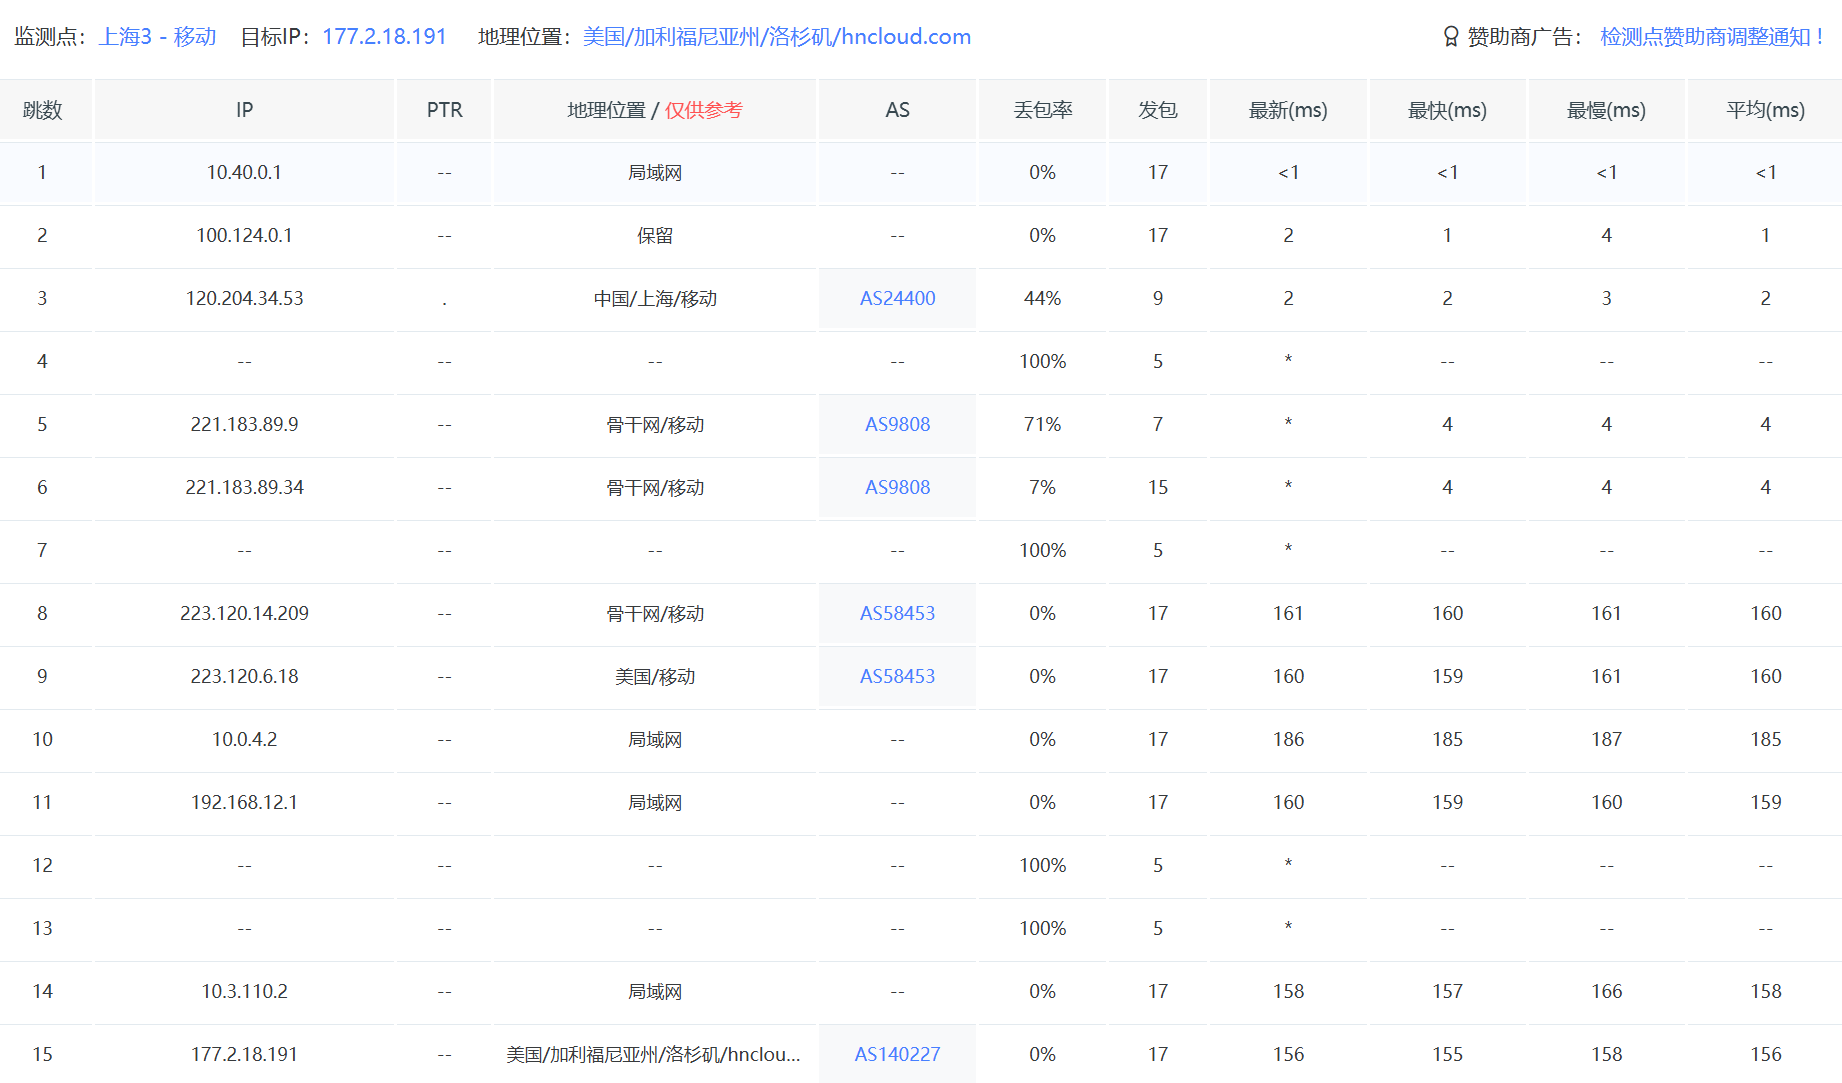The height and width of the screenshot is (1083, 1842).
Task: Open AS9808 link for 221.183.89.34
Action: click(897, 487)
